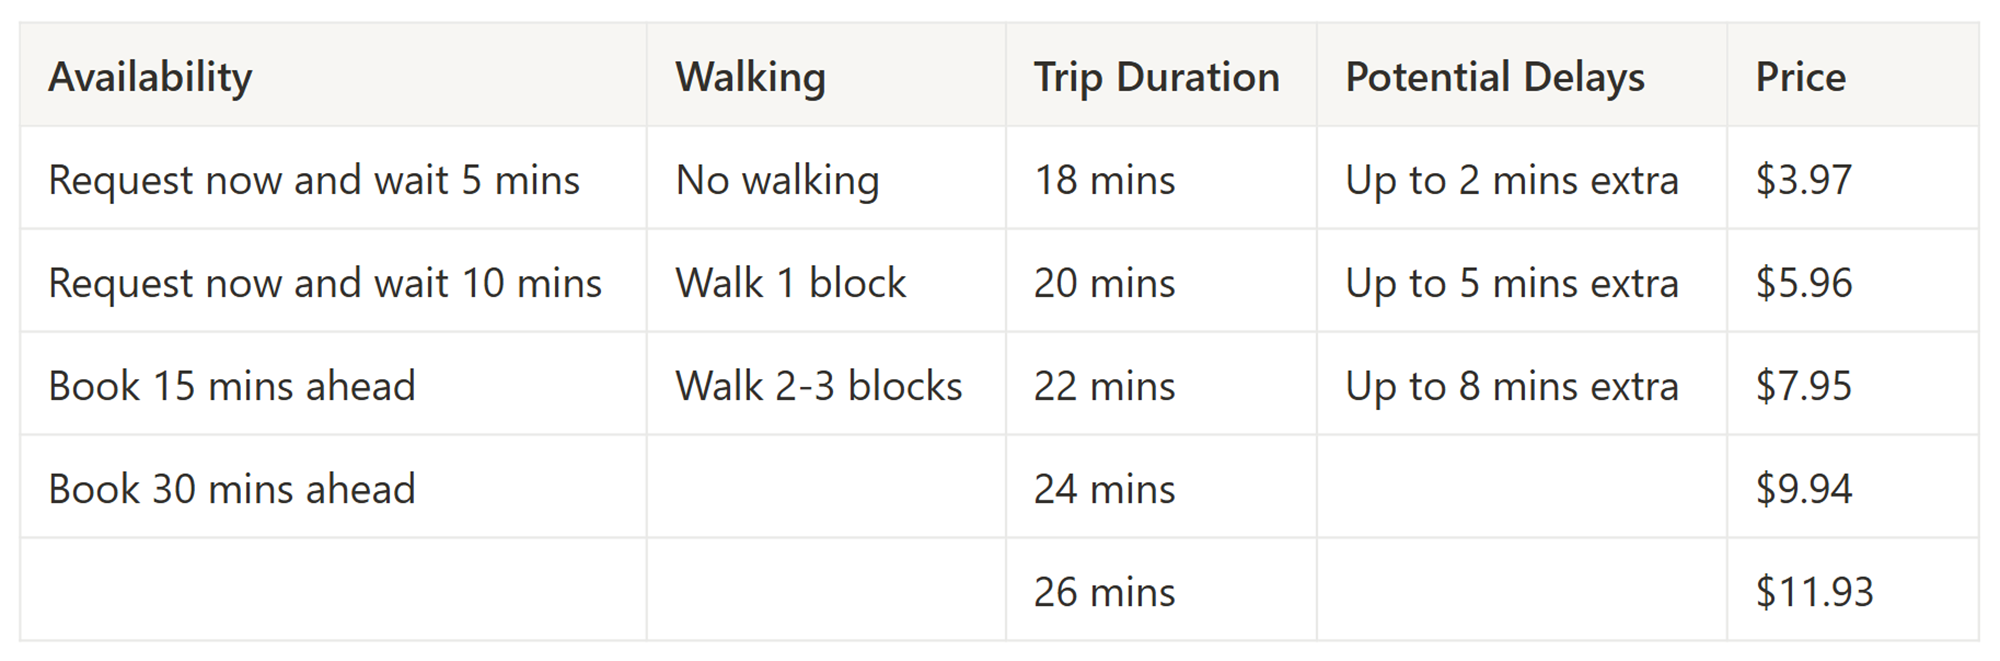Click the Availability column header
The height and width of the screenshot is (661, 2000).
[150, 77]
